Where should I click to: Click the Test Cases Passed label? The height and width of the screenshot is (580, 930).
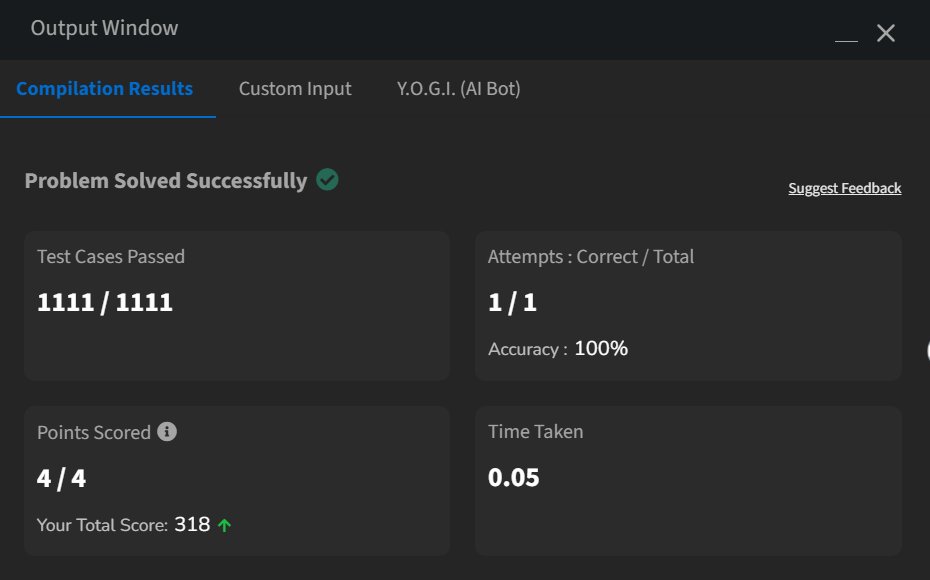click(x=111, y=257)
